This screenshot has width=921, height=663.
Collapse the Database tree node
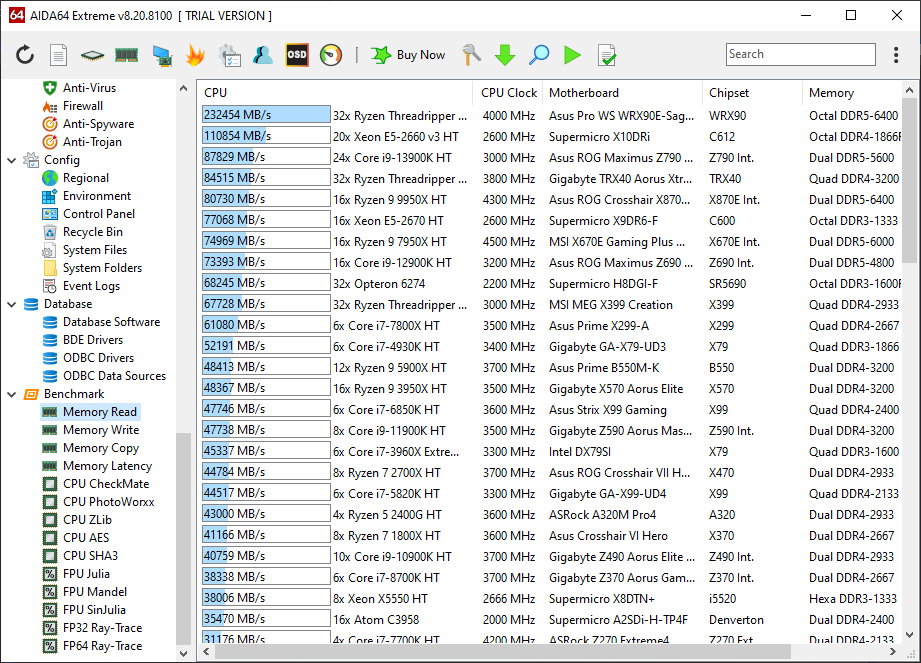coord(10,304)
